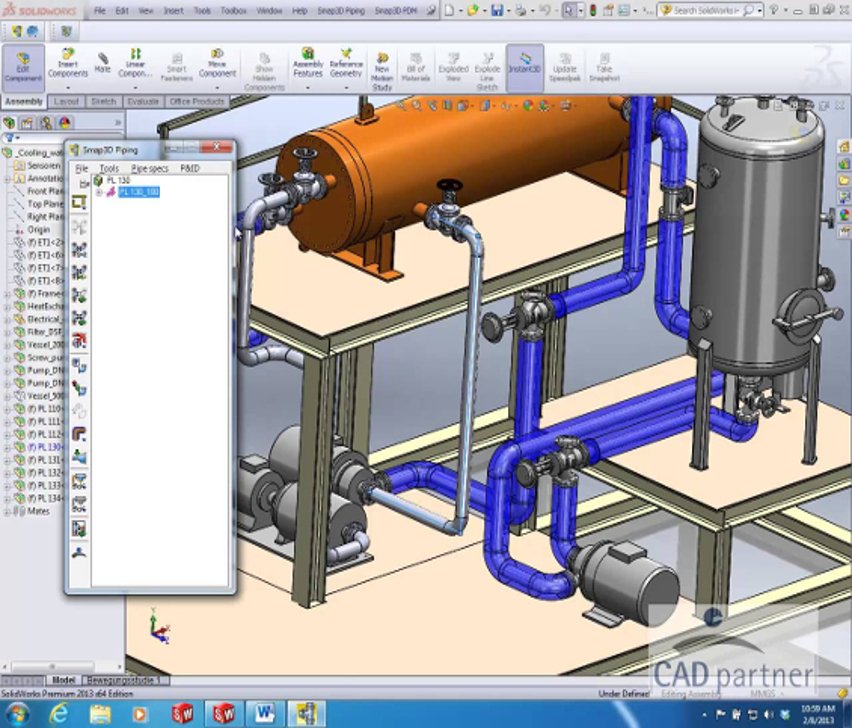852x728 pixels.
Task: Click the brown pipe elbow icon in Smap3D Piping
Action: (79, 434)
